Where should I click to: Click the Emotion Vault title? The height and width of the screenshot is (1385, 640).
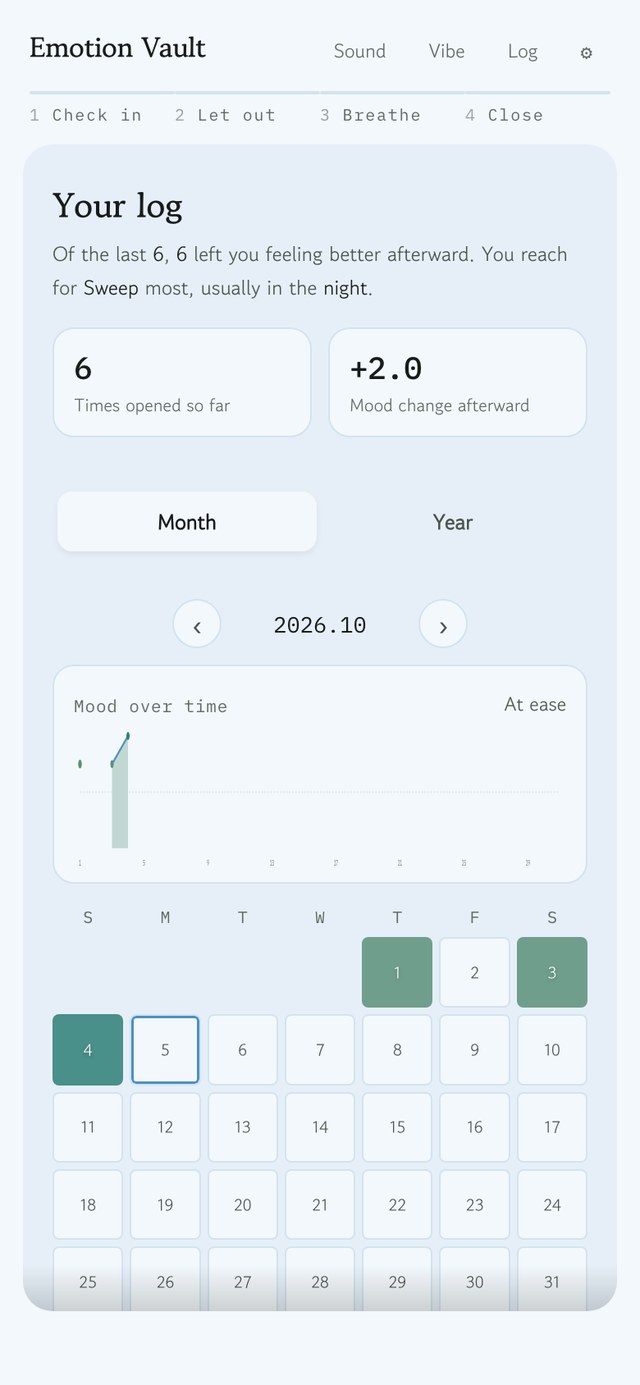coord(117,48)
